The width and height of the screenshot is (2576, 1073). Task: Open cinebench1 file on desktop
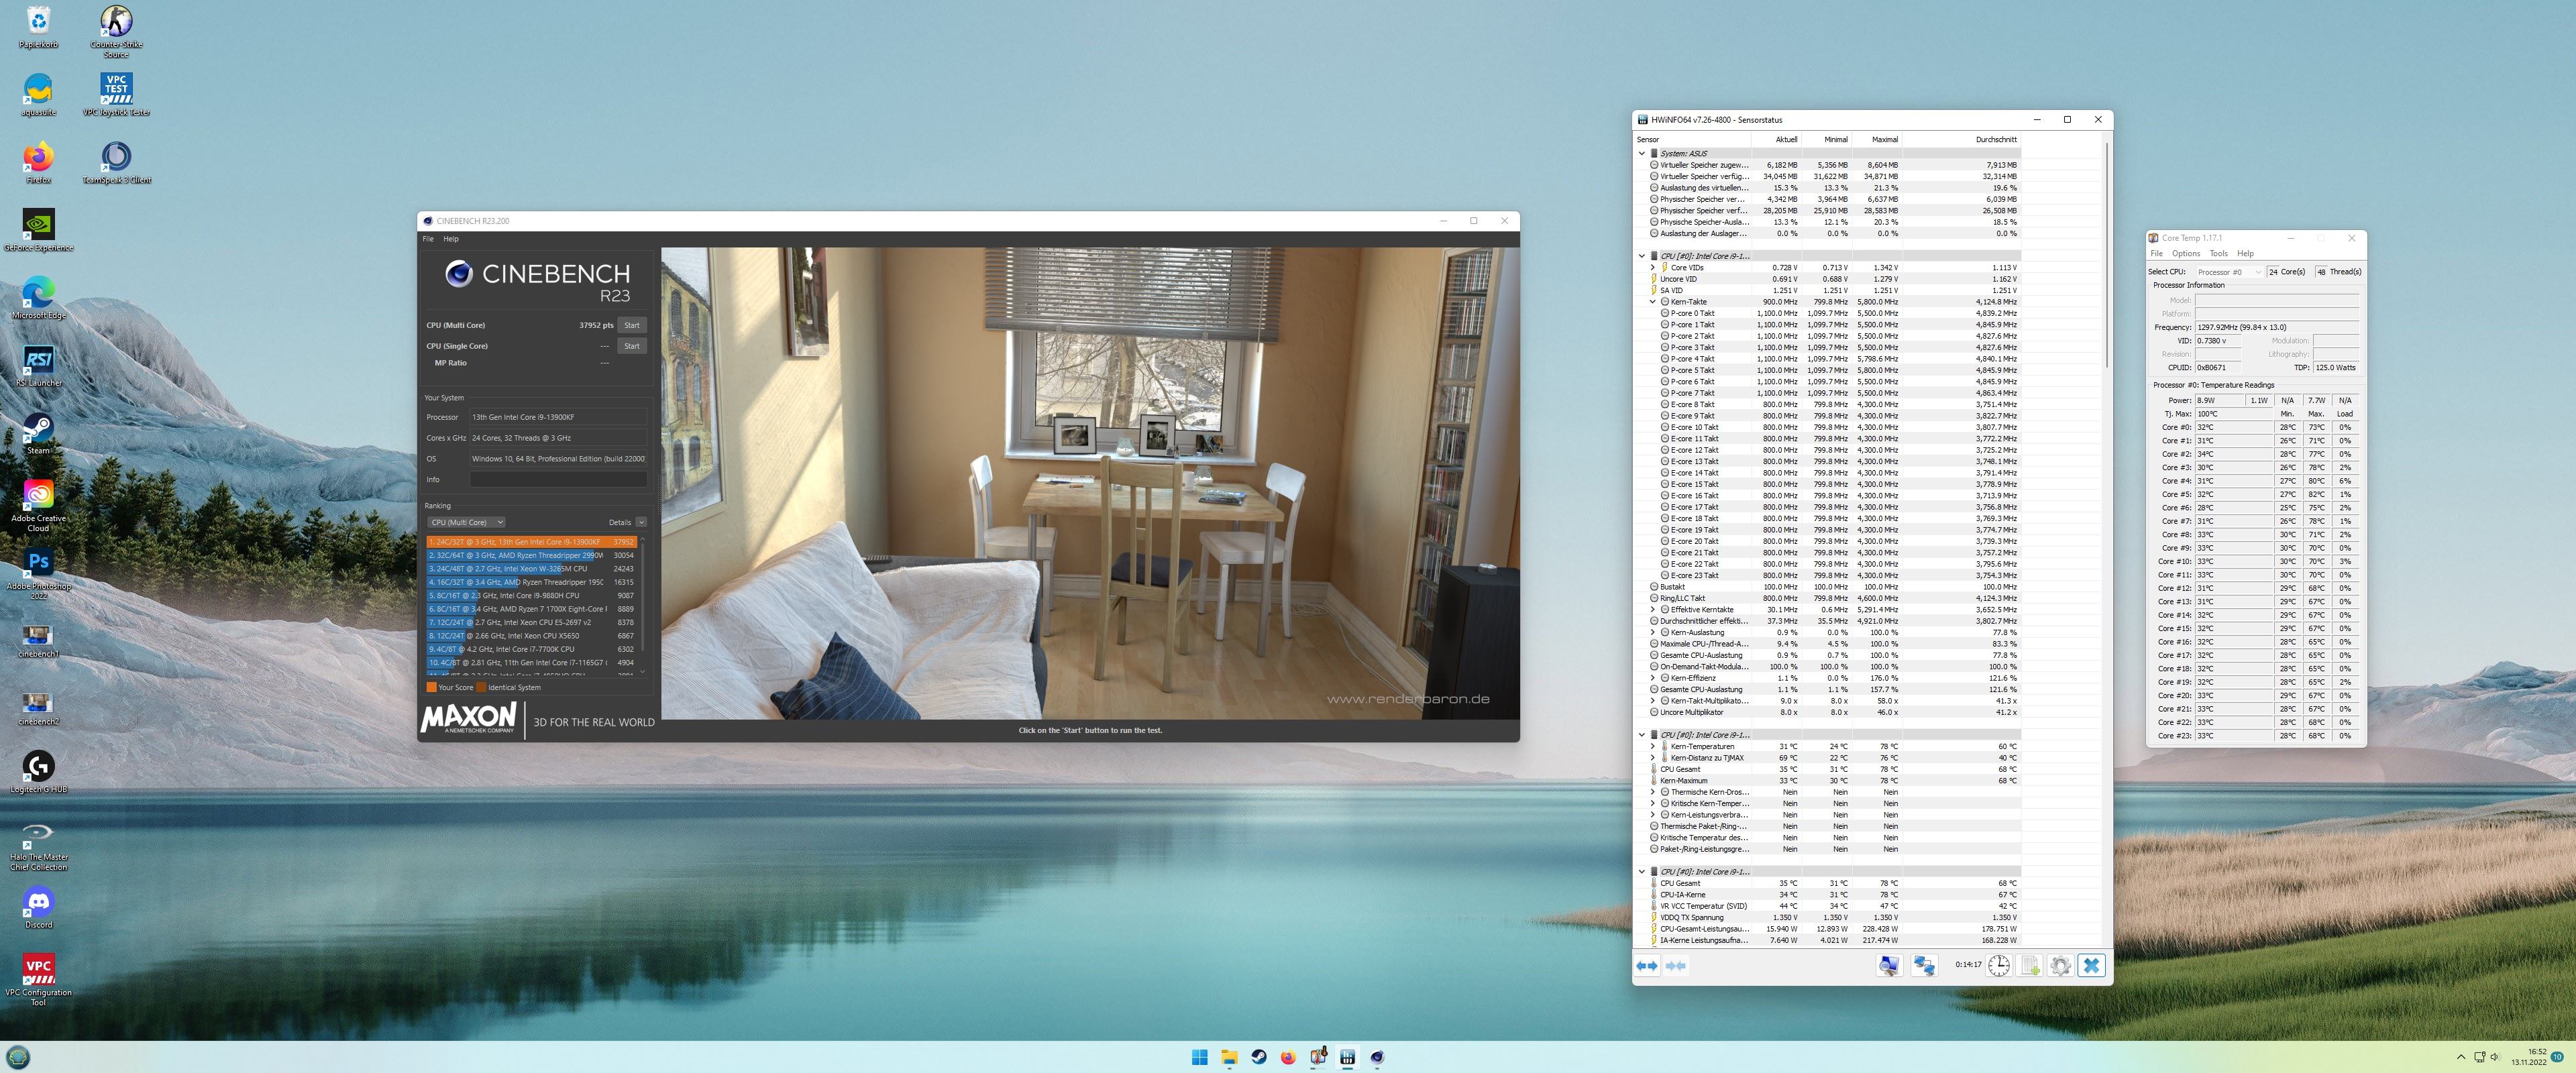(x=38, y=641)
